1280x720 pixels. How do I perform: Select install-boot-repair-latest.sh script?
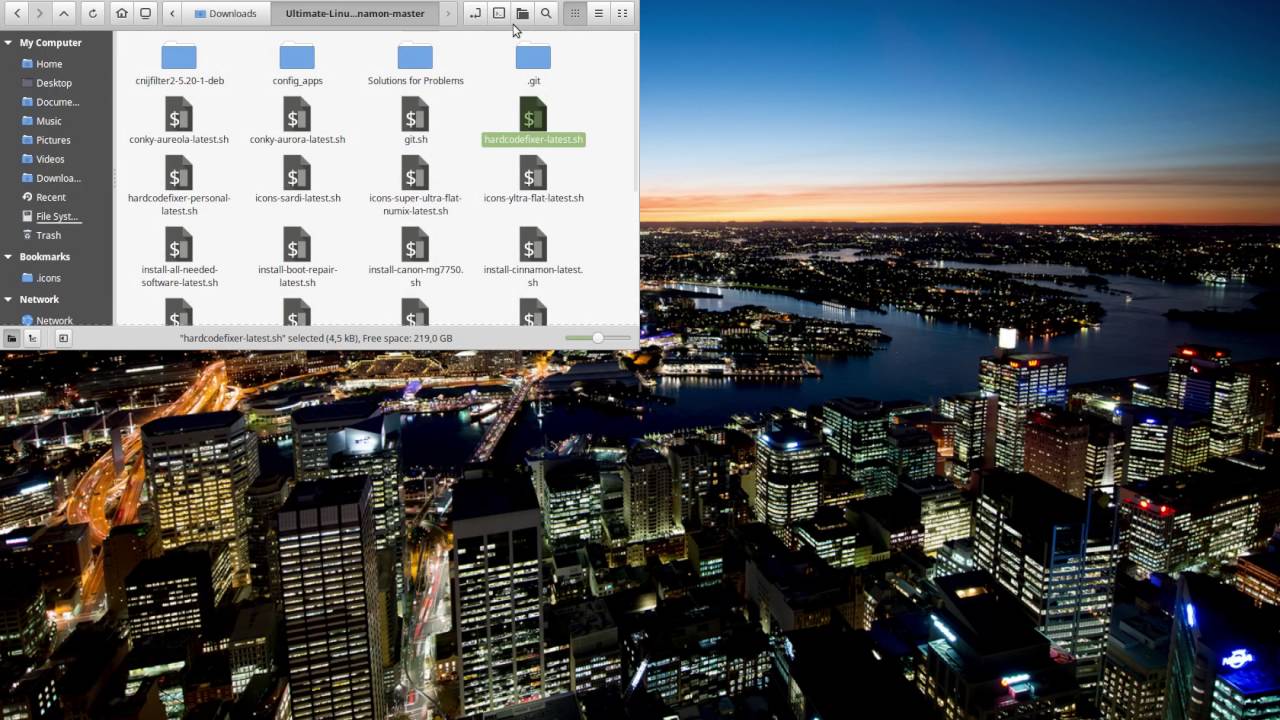(x=297, y=258)
